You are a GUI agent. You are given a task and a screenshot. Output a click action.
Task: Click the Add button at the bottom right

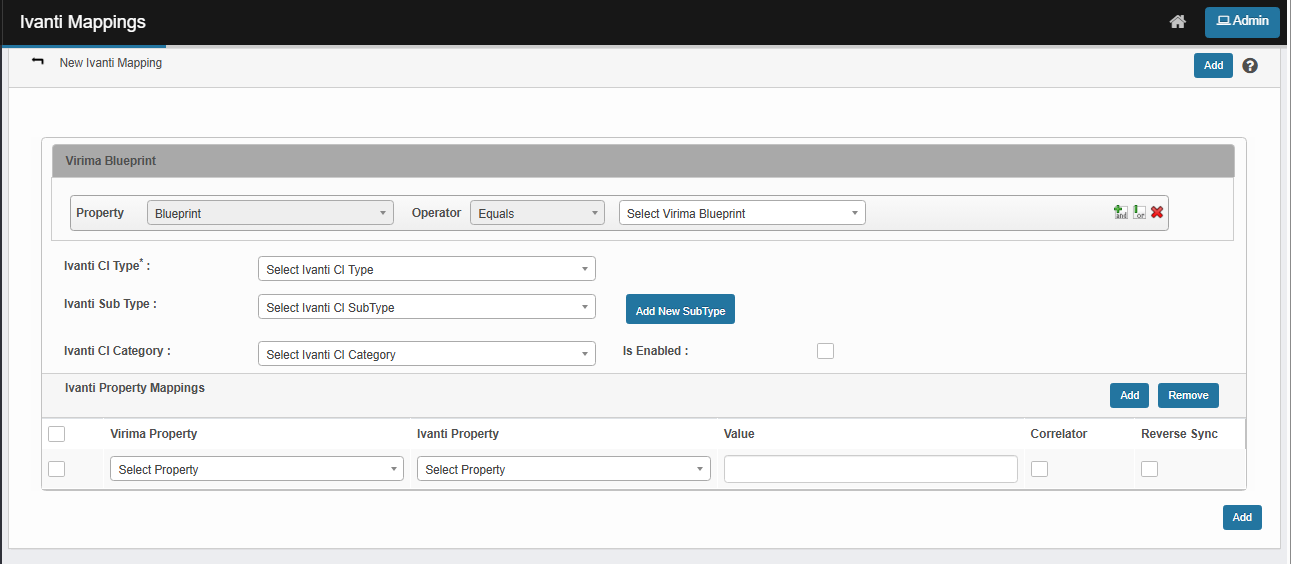click(x=1241, y=517)
